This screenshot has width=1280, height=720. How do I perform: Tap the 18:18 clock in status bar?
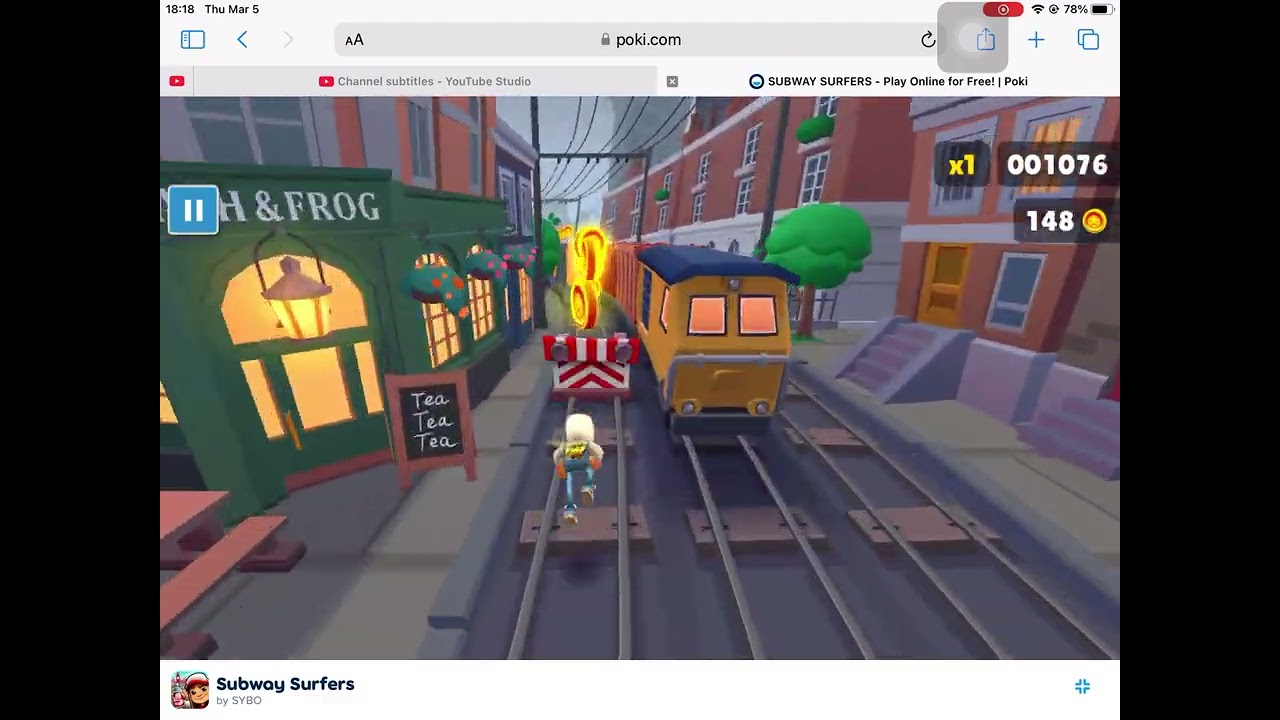coord(180,9)
